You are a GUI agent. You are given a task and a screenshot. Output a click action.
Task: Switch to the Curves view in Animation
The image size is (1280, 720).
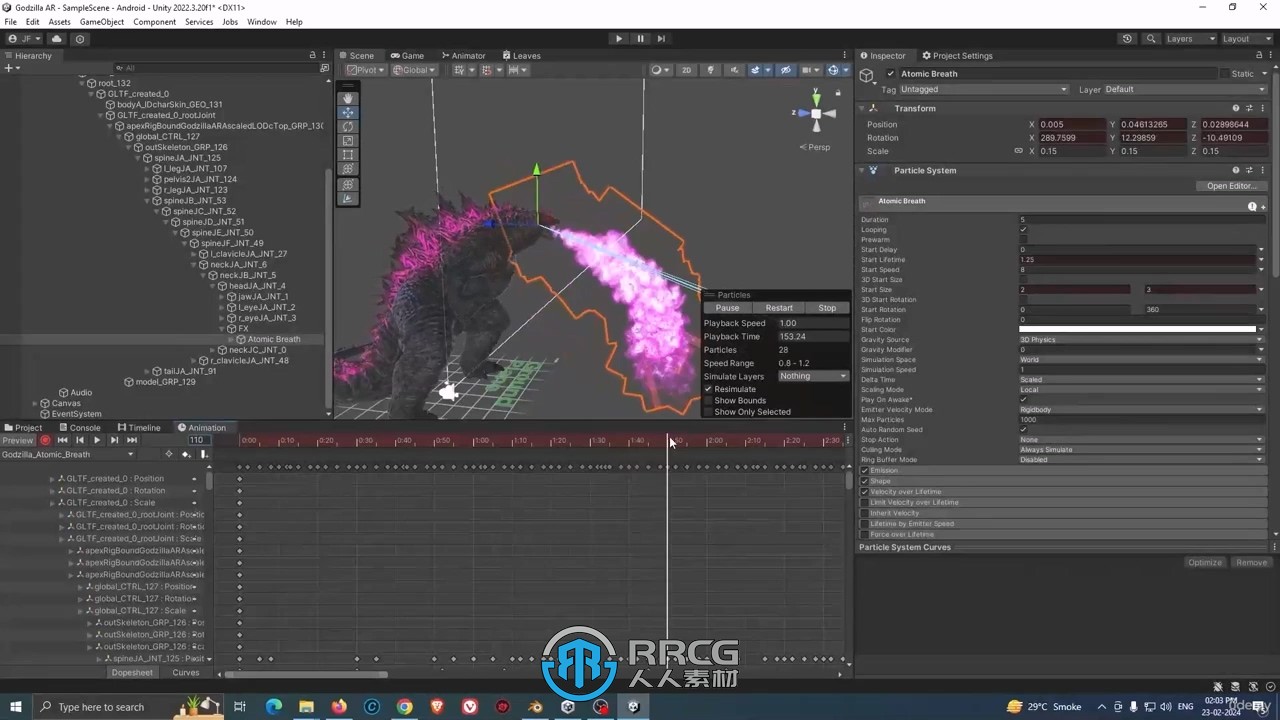tap(186, 673)
